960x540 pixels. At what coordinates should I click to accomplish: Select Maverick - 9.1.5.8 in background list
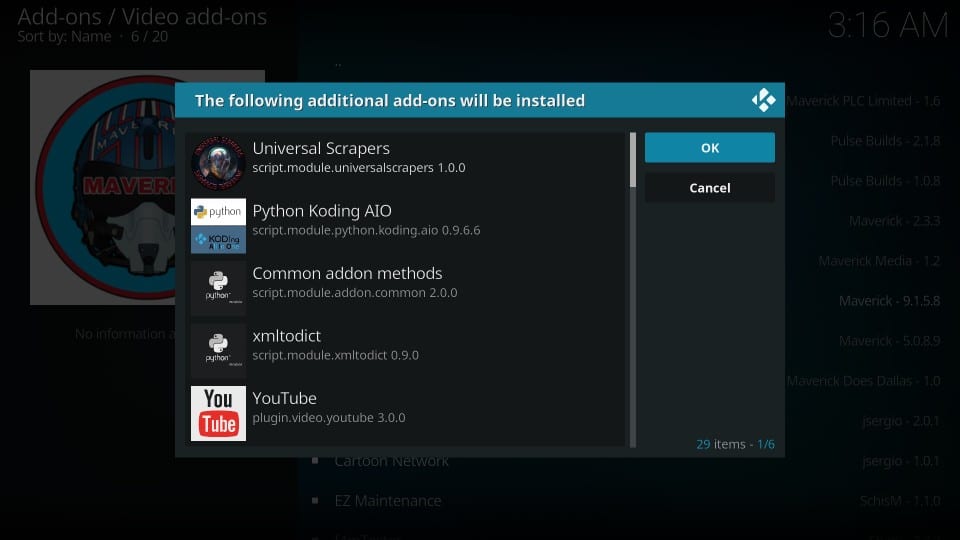(x=890, y=301)
